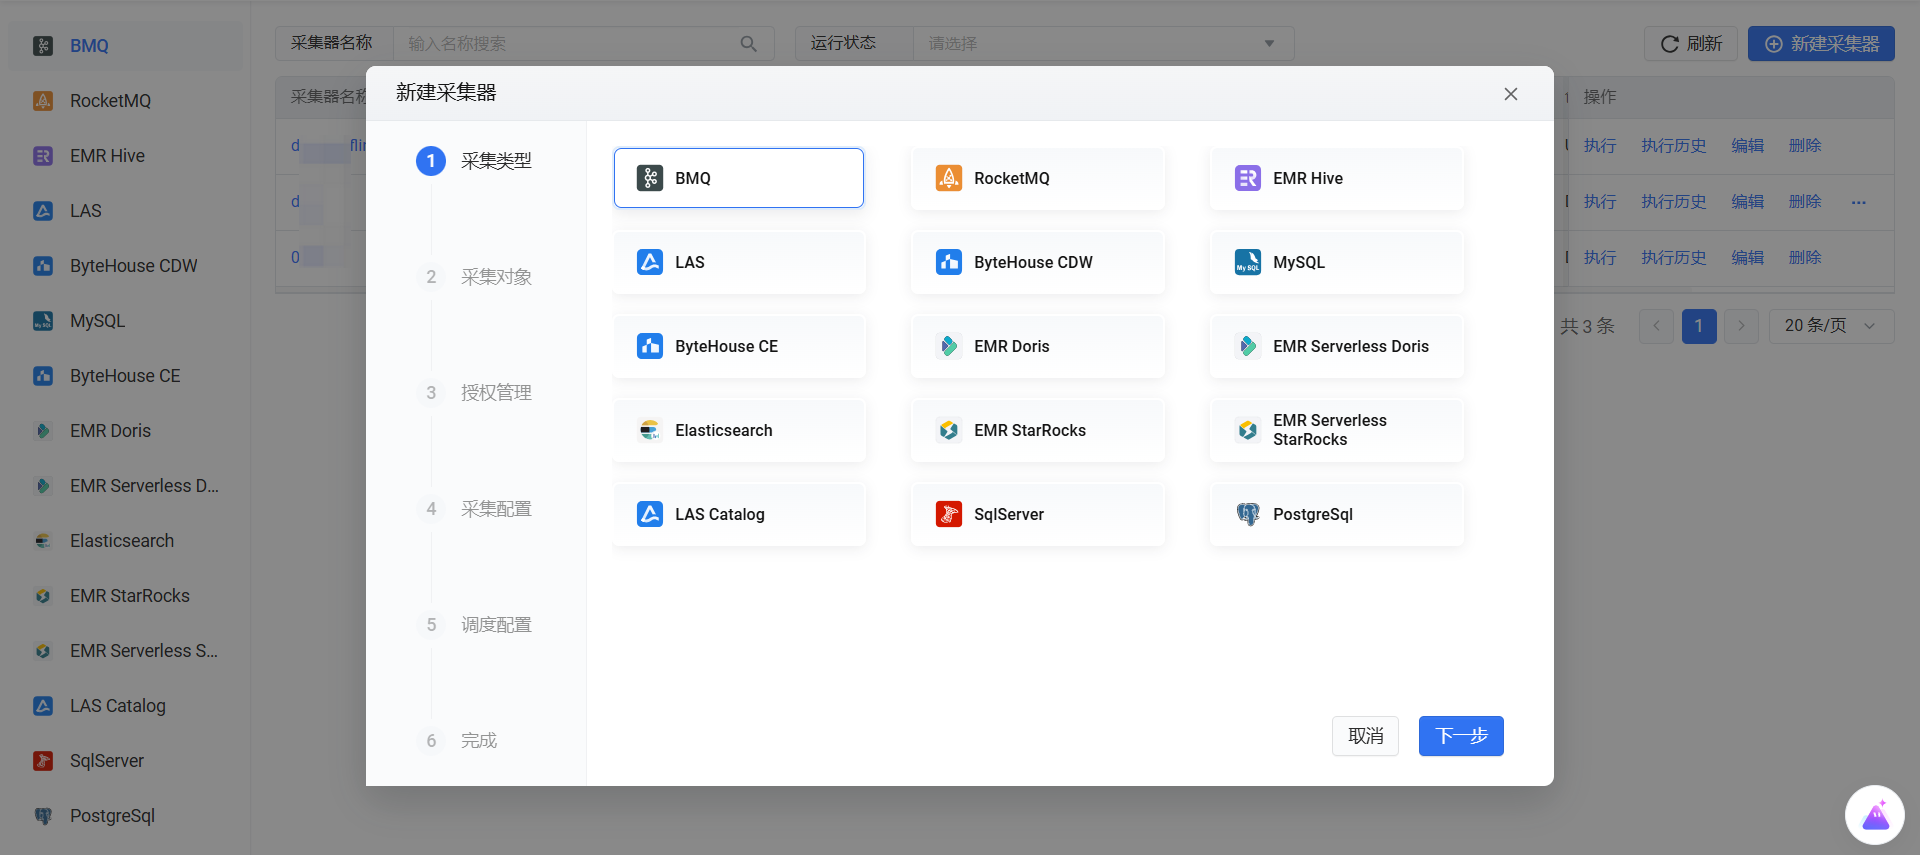Select the BMQ collector type card
This screenshot has height=855, width=1920.
738,178
